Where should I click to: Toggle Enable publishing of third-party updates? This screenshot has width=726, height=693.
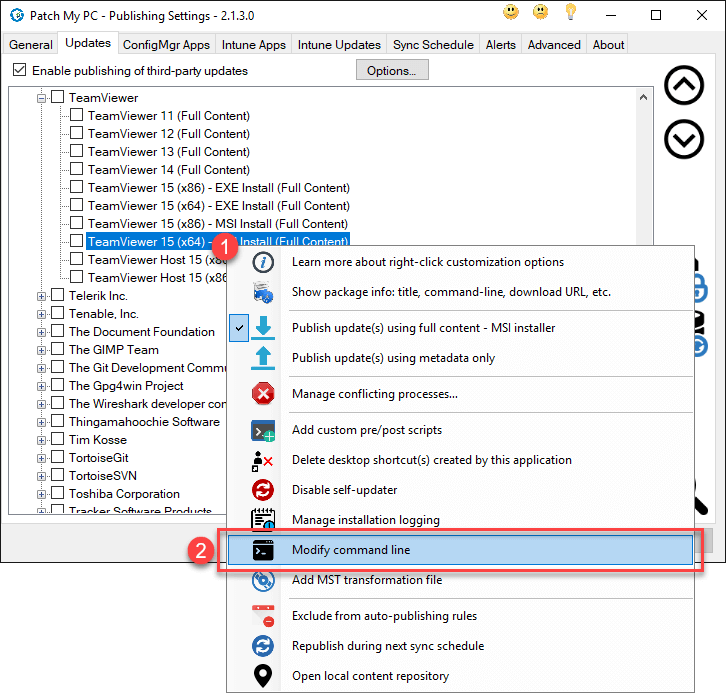pos(19,70)
